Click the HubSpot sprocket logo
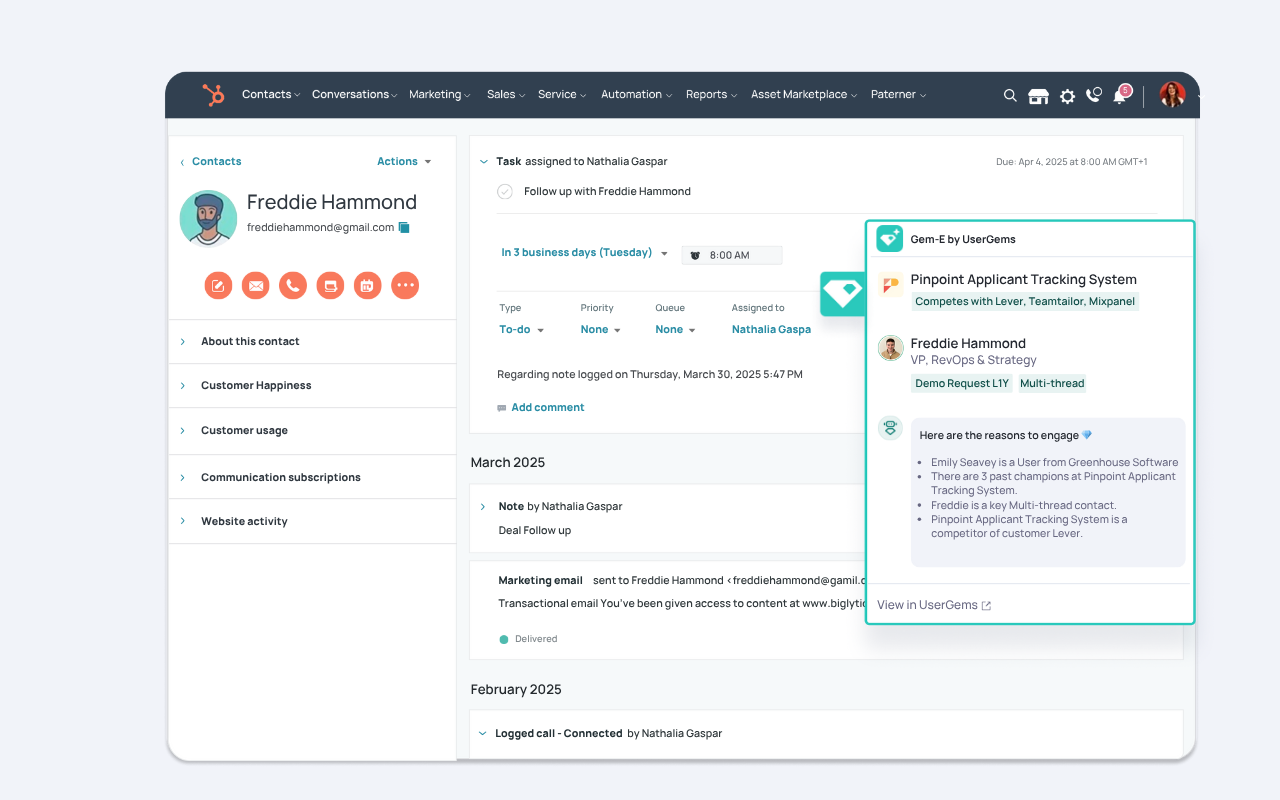The width and height of the screenshot is (1280, 800). click(x=213, y=95)
